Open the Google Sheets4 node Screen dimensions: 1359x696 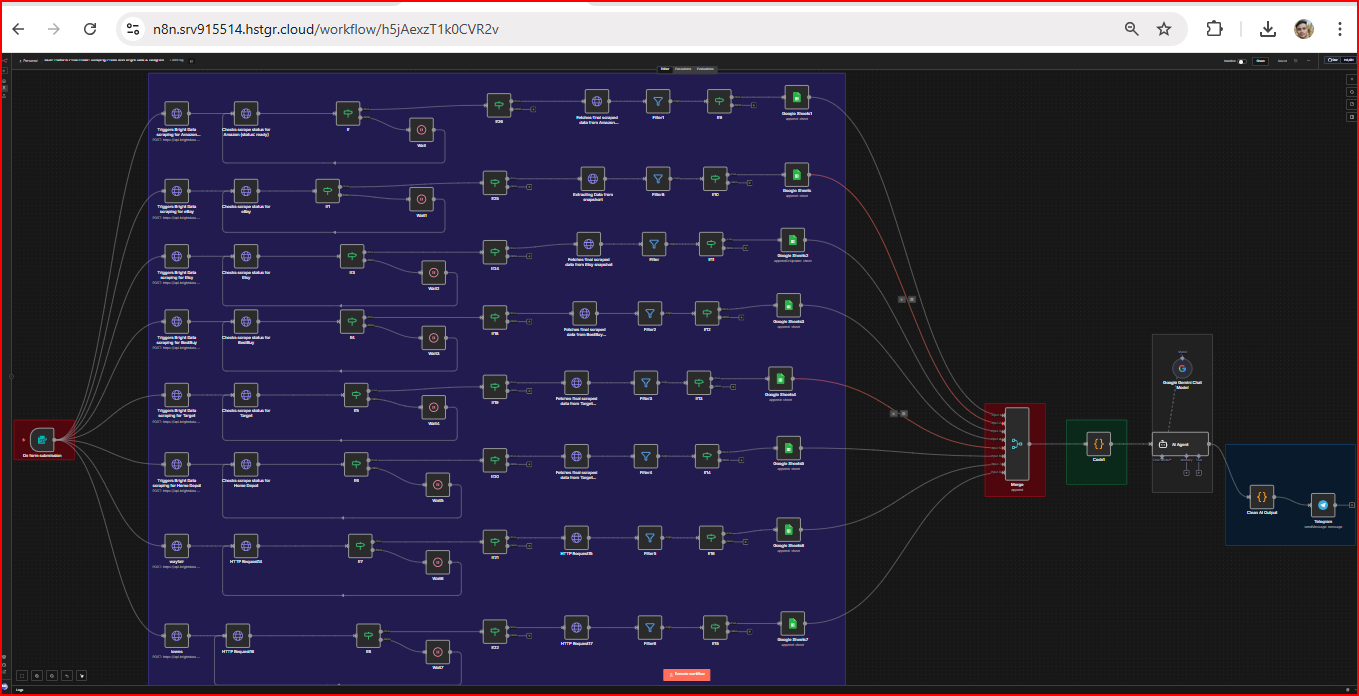780,378
